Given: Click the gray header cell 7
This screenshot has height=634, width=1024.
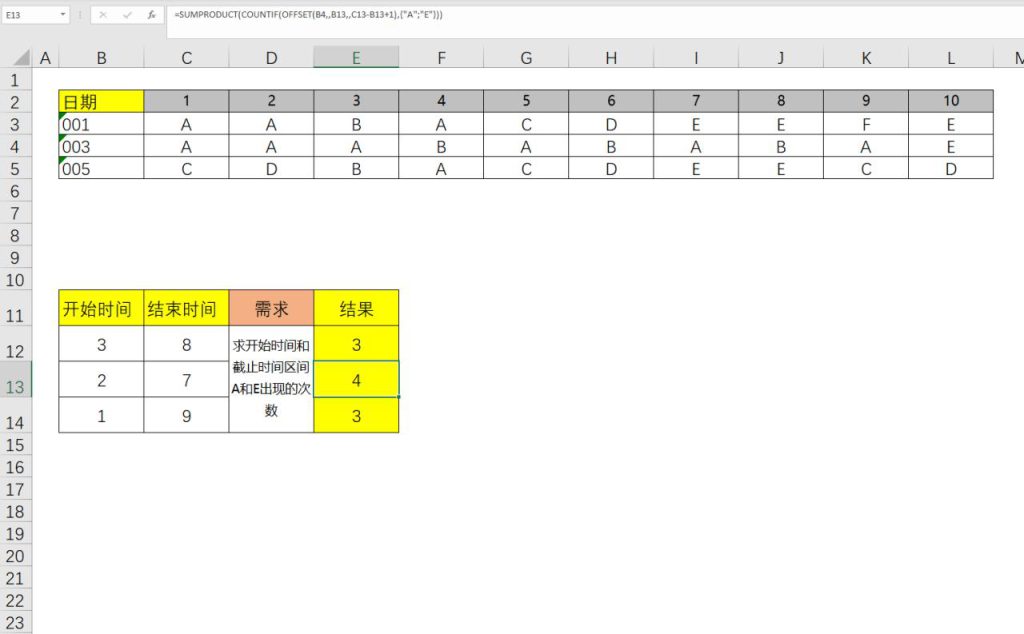Looking at the screenshot, I should (x=696, y=101).
